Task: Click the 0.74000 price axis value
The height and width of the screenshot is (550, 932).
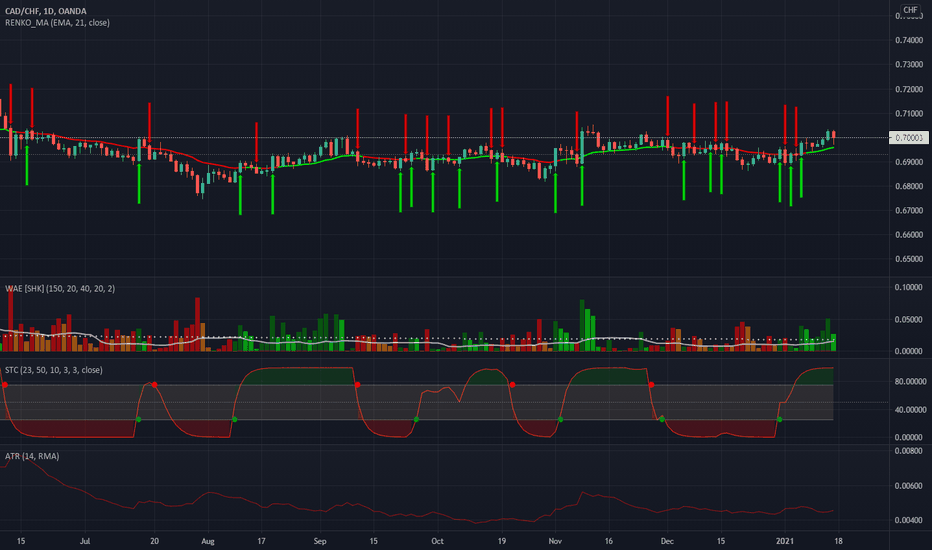Action: (909, 40)
